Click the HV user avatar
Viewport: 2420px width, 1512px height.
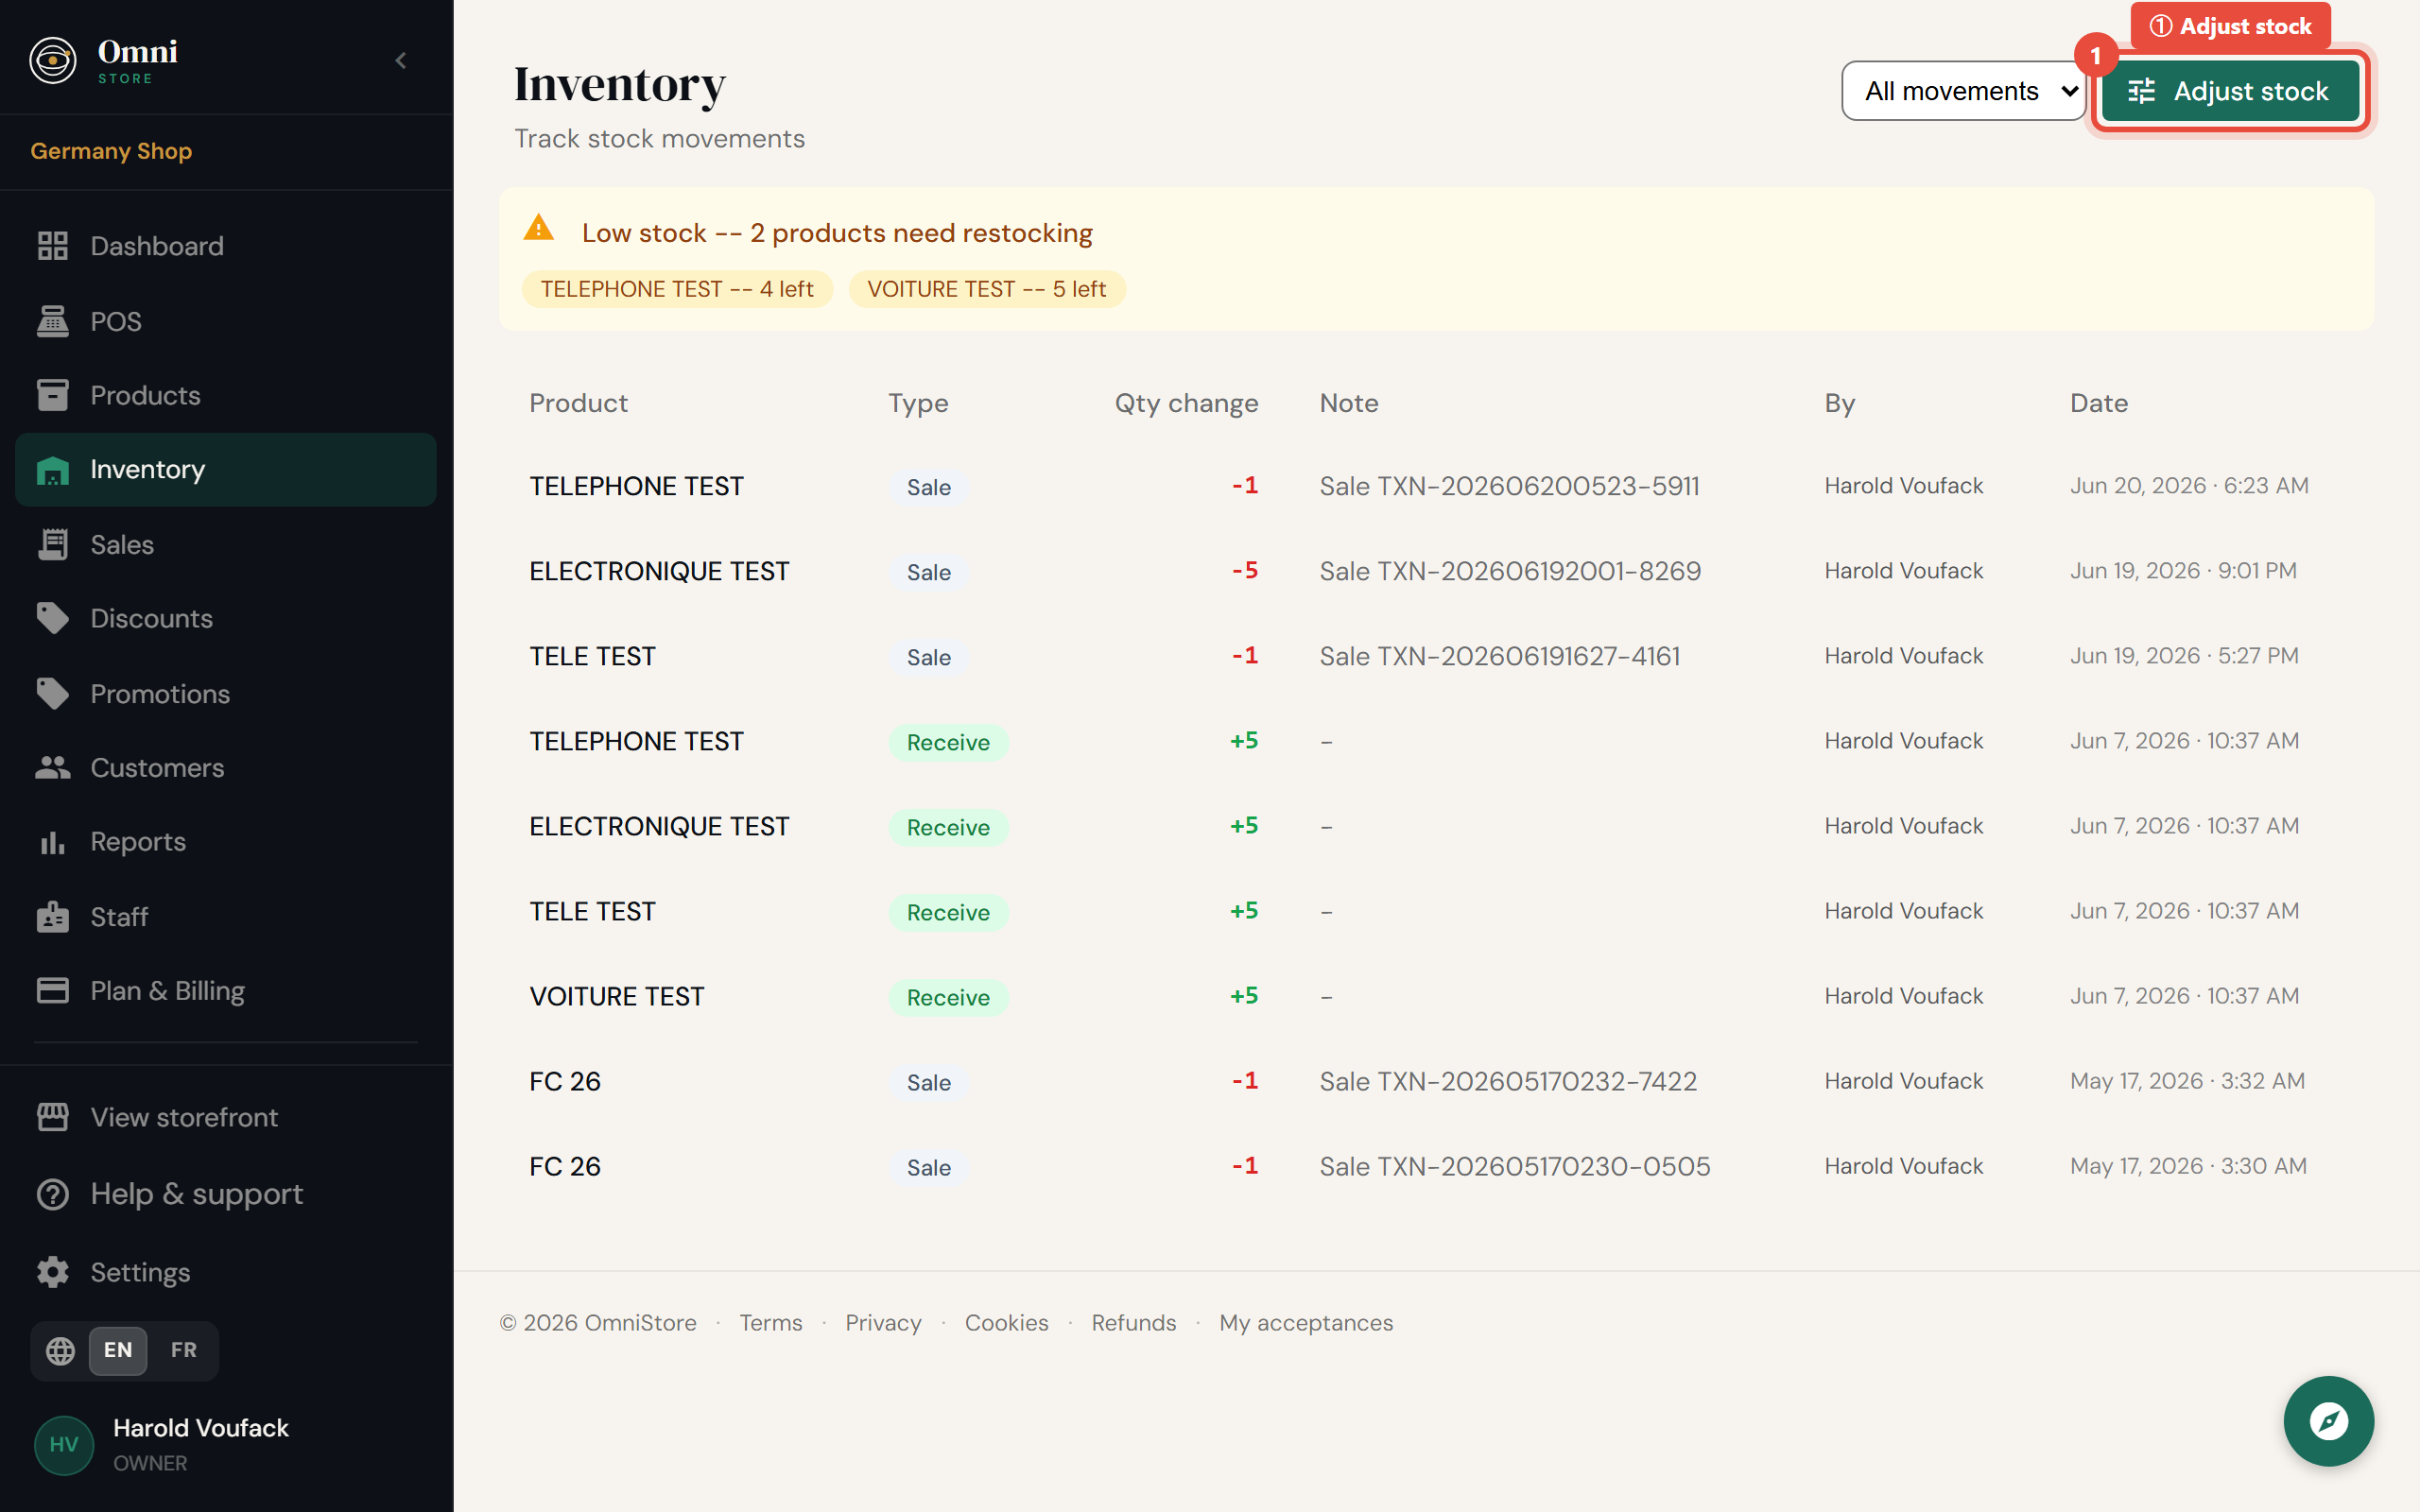(x=64, y=1444)
